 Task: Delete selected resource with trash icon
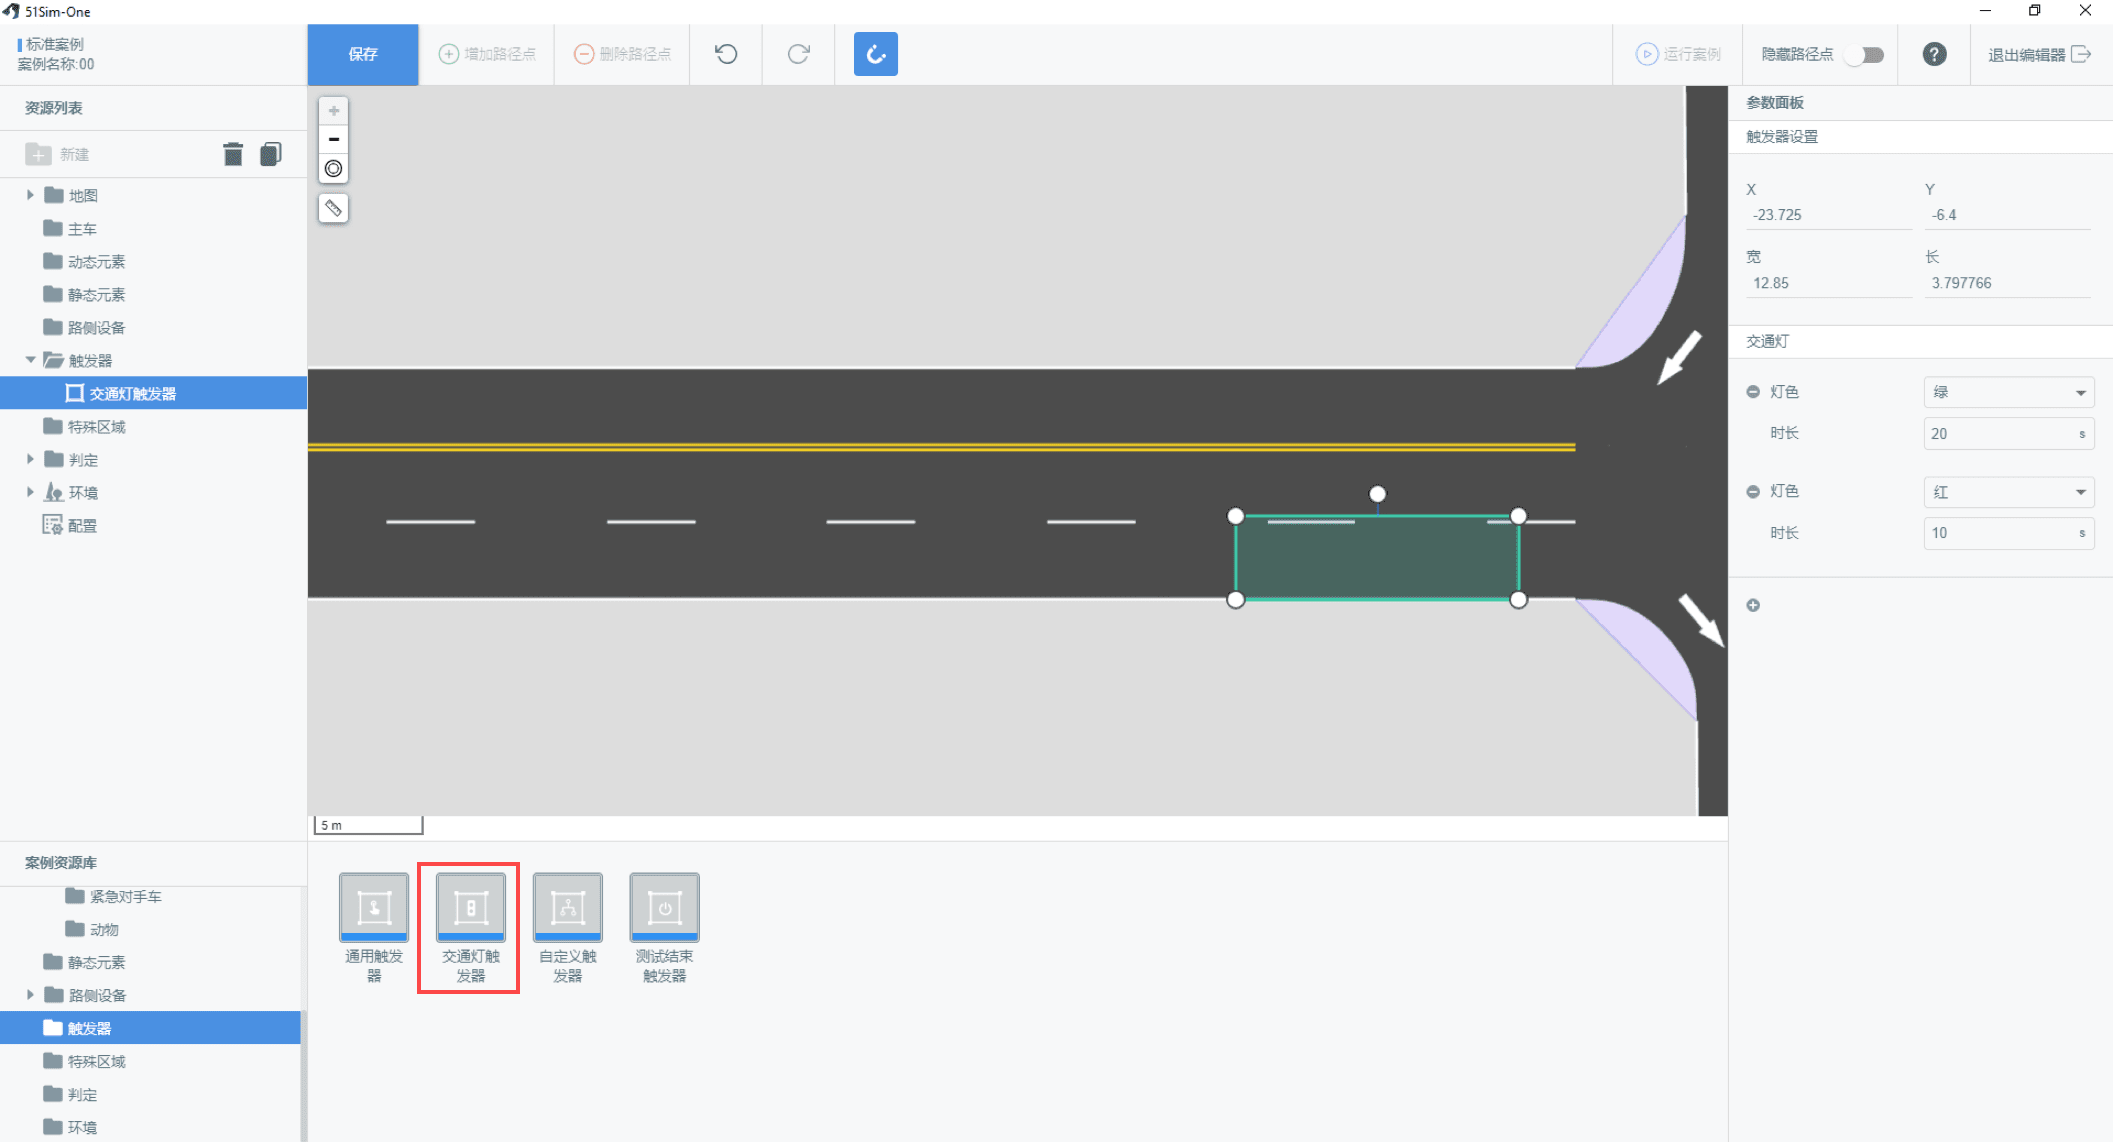(233, 154)
